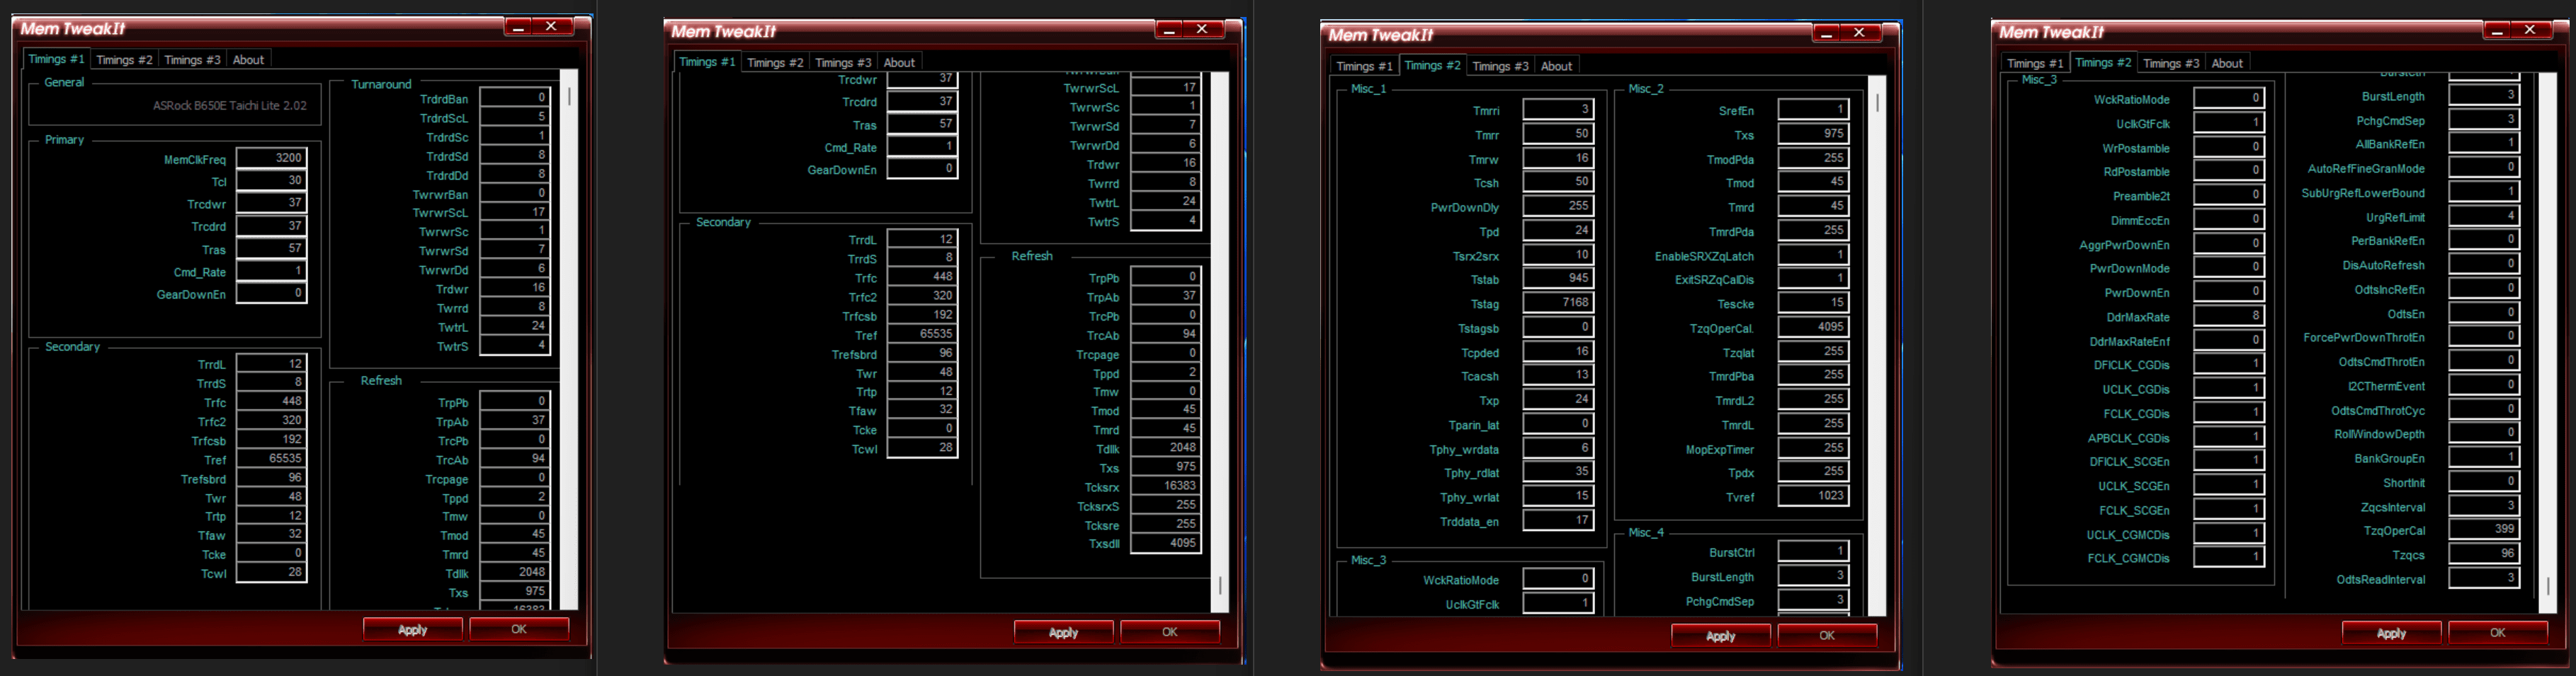Switch to Timings #3 tab in second window
The image size is (2576, 676).
pos(843,62)
